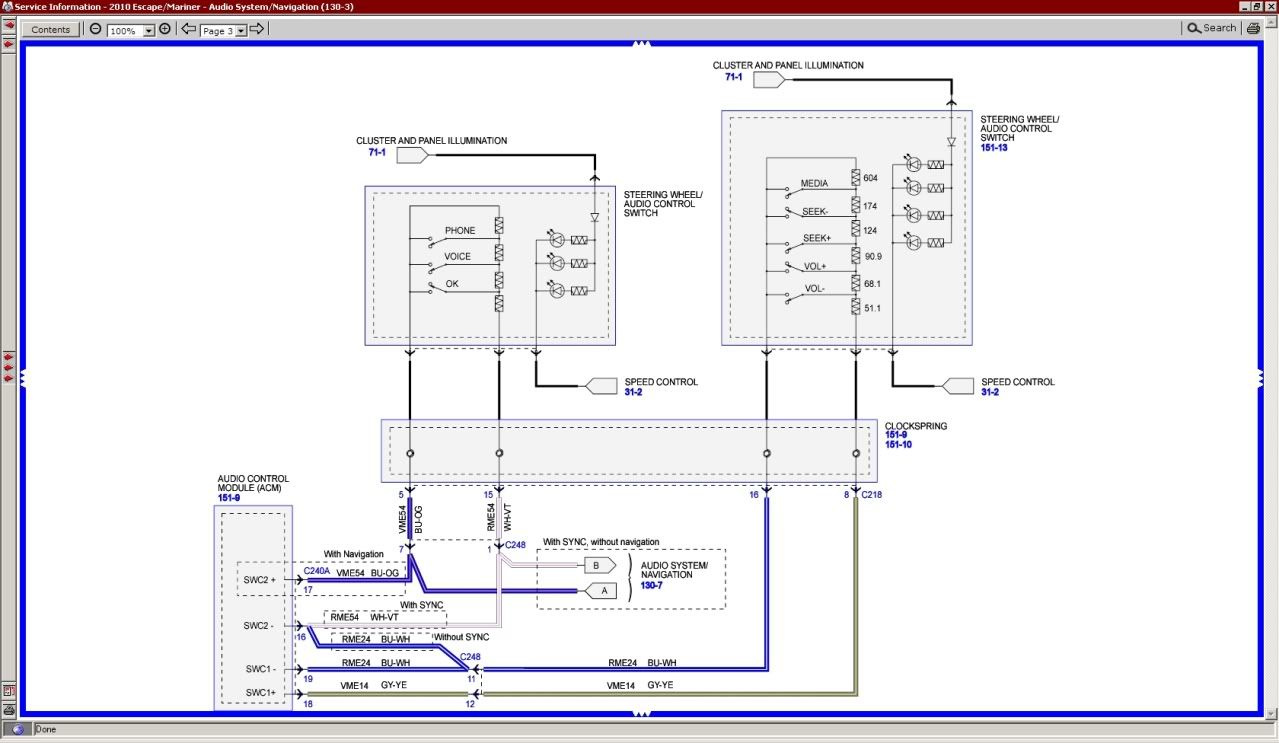Image resolution: width=1279 pixels, height=743 pixels.
Task: Go to next page with right arrow
Action: click(x=257, y=29)
